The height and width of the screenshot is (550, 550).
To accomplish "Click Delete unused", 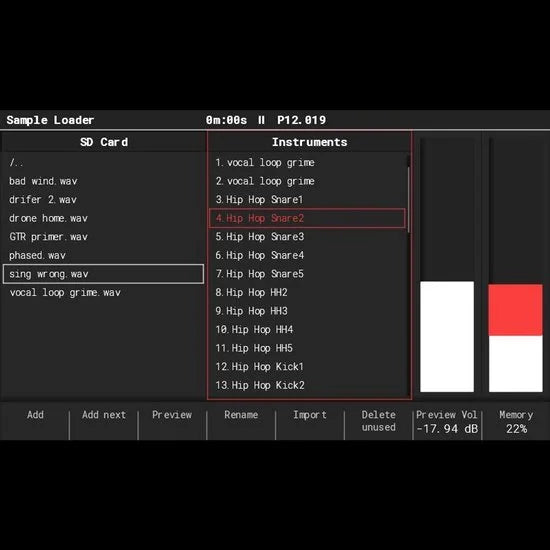I will pos(378,421).
